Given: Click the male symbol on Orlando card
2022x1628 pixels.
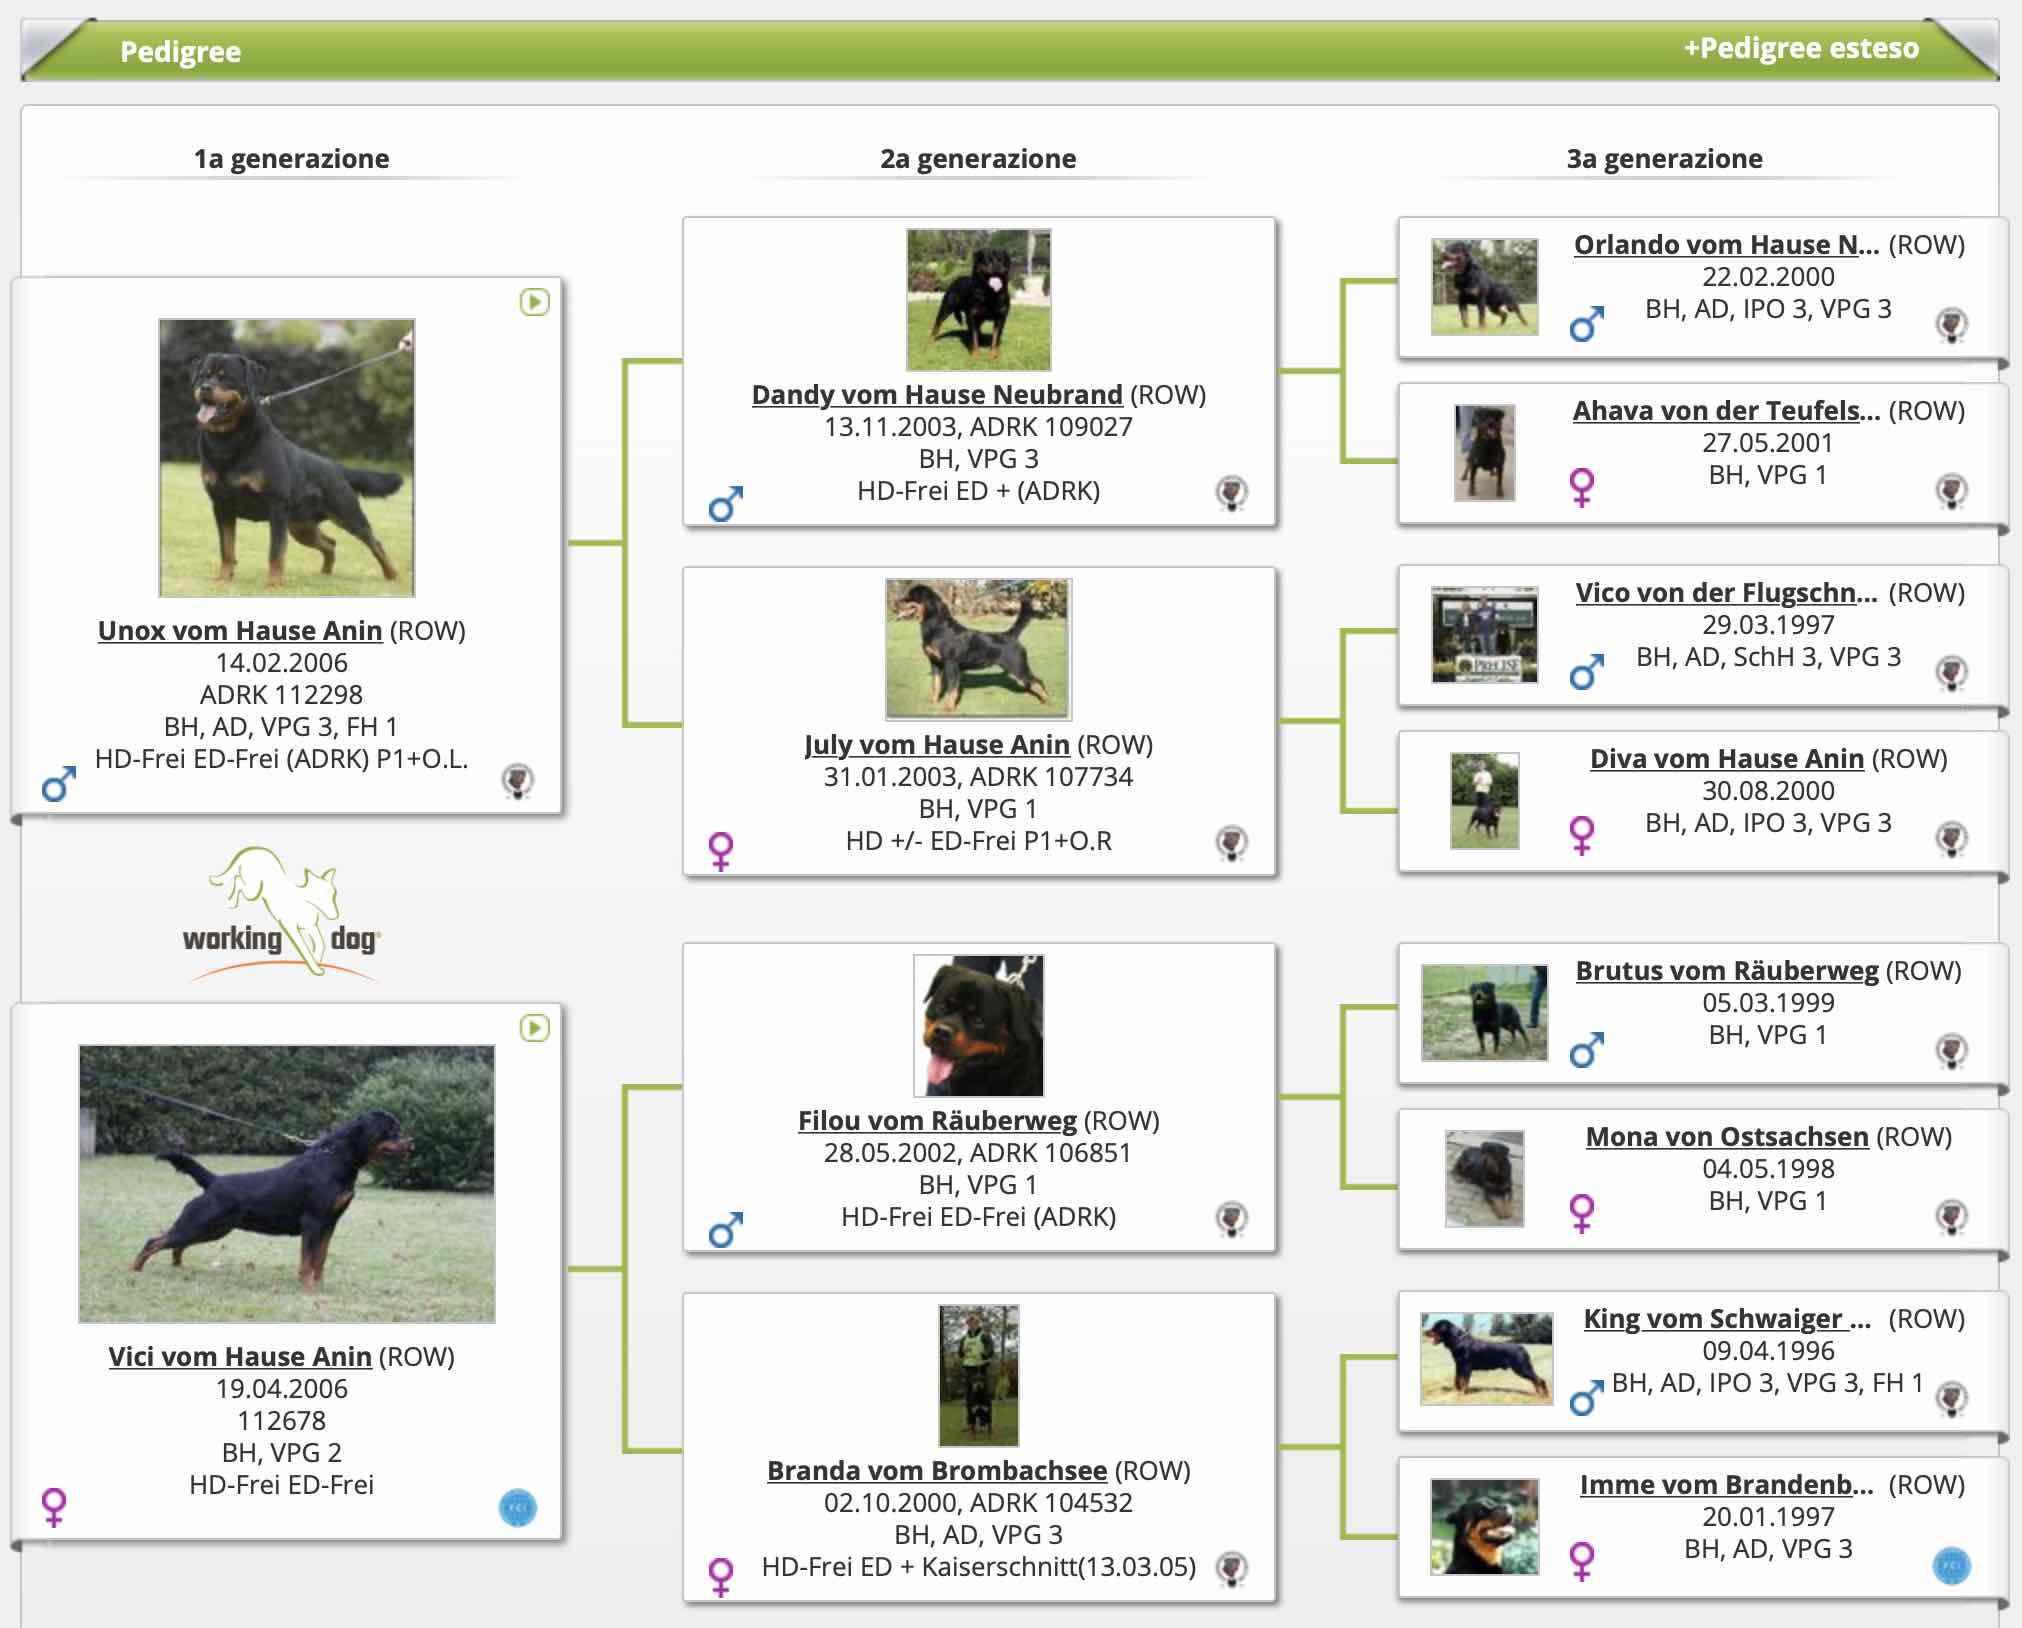Looking at the screenshot, I should tap(1587, 324).
